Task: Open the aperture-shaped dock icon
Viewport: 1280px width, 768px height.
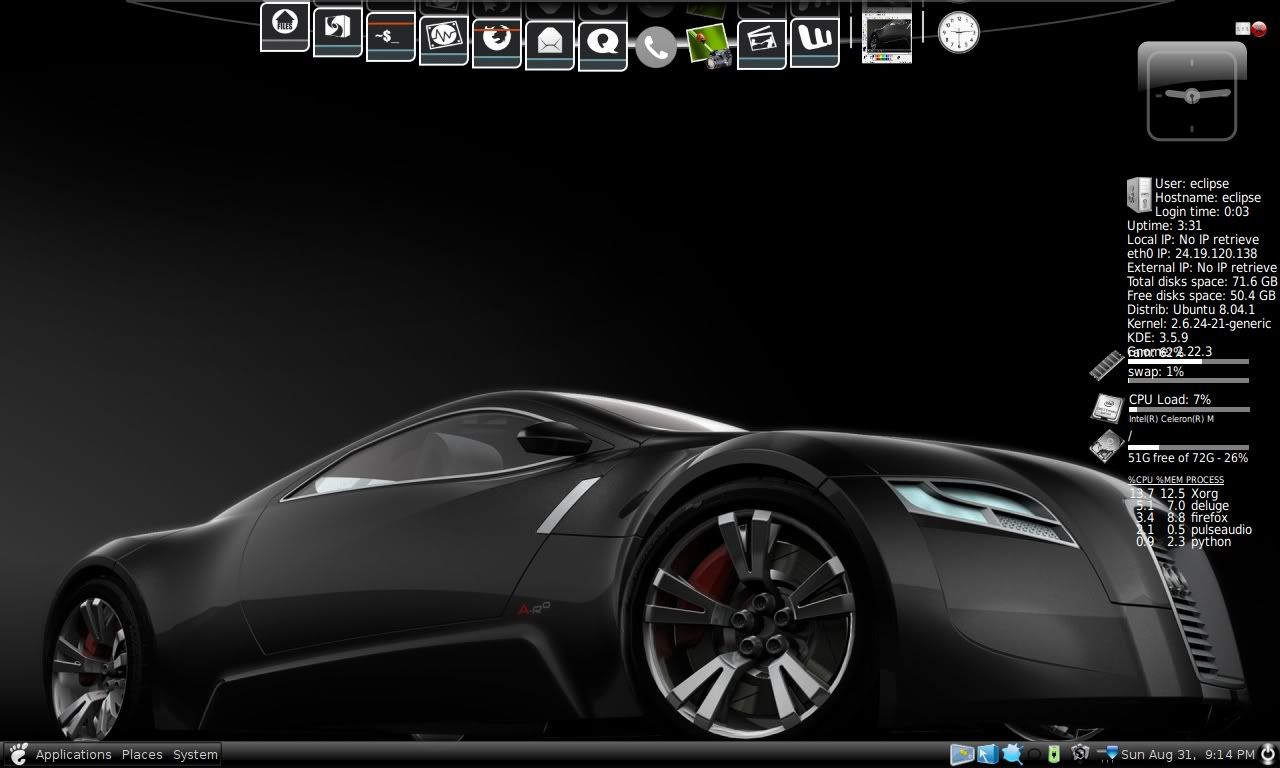Action: click(x=338, y=32)
